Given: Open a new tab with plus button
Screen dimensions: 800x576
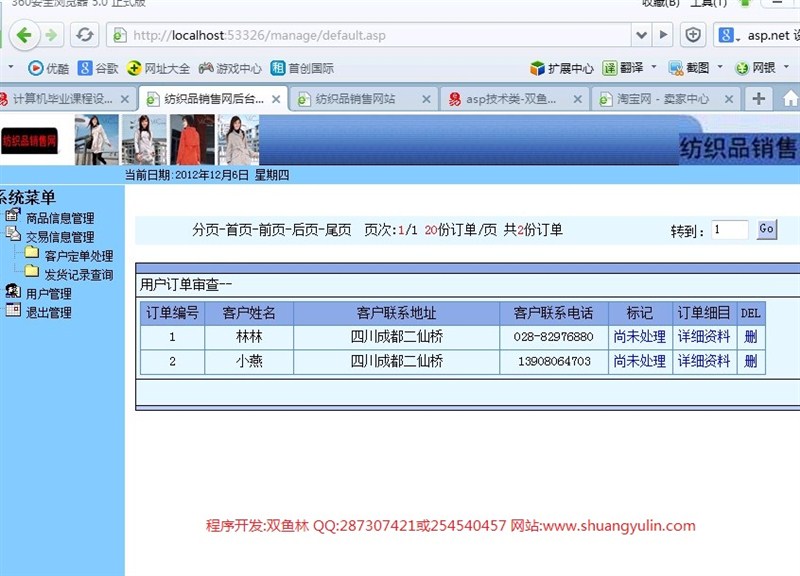Looking at the screenshot, I should point(759,98).
